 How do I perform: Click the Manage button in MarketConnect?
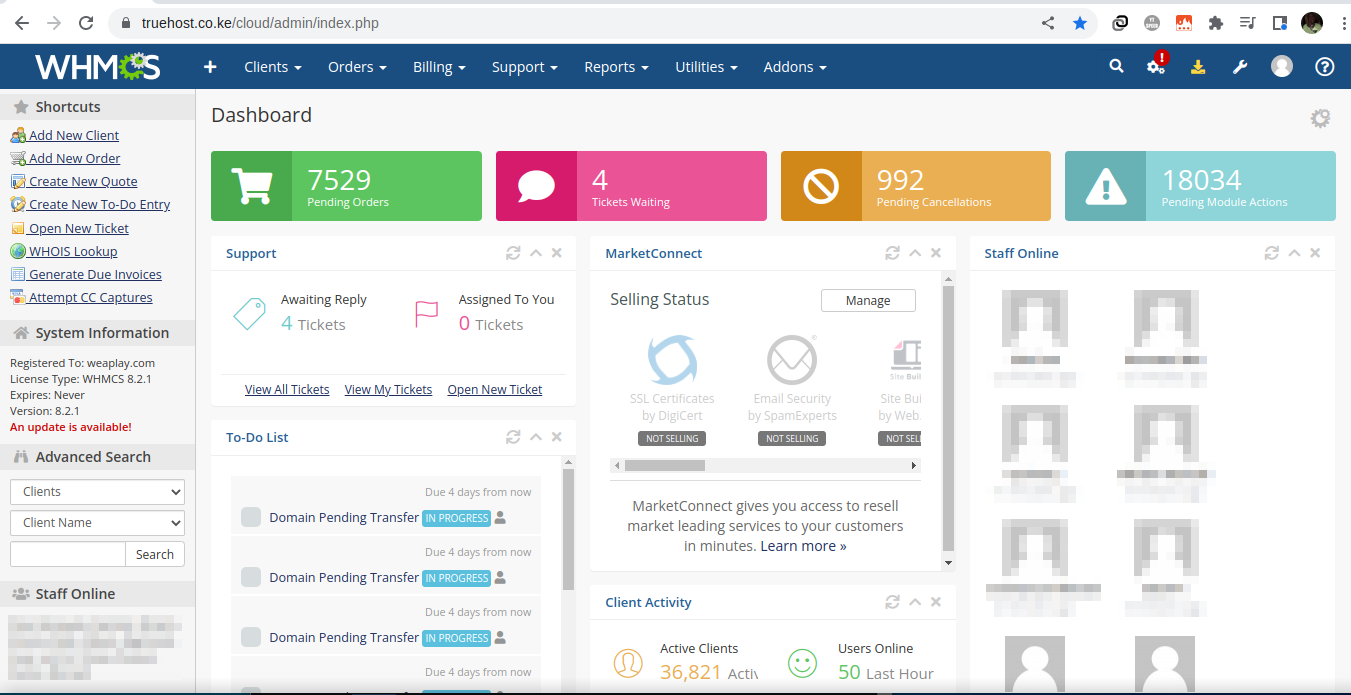(x=867, y=300)
